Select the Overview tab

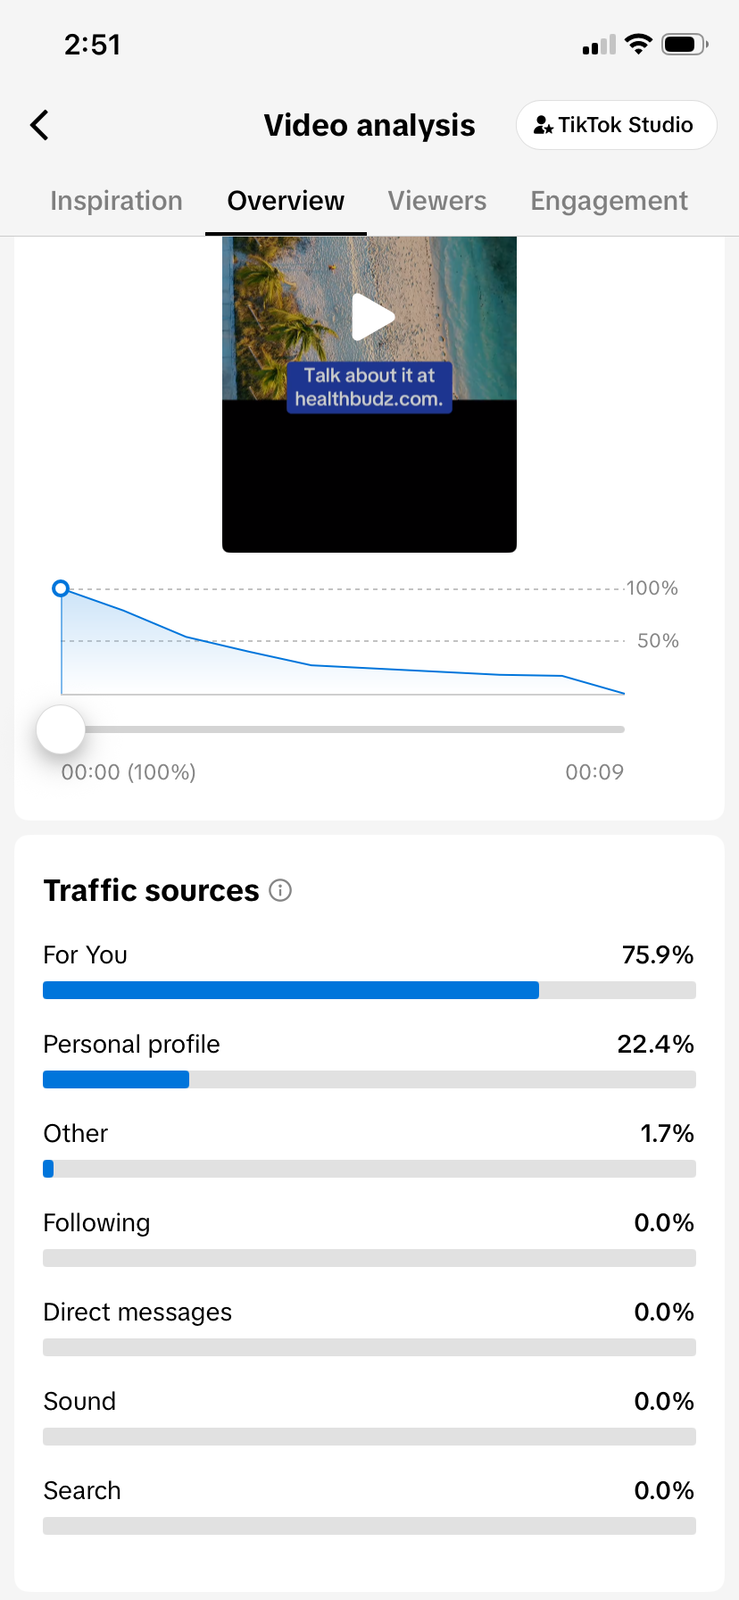pos(286,201)
